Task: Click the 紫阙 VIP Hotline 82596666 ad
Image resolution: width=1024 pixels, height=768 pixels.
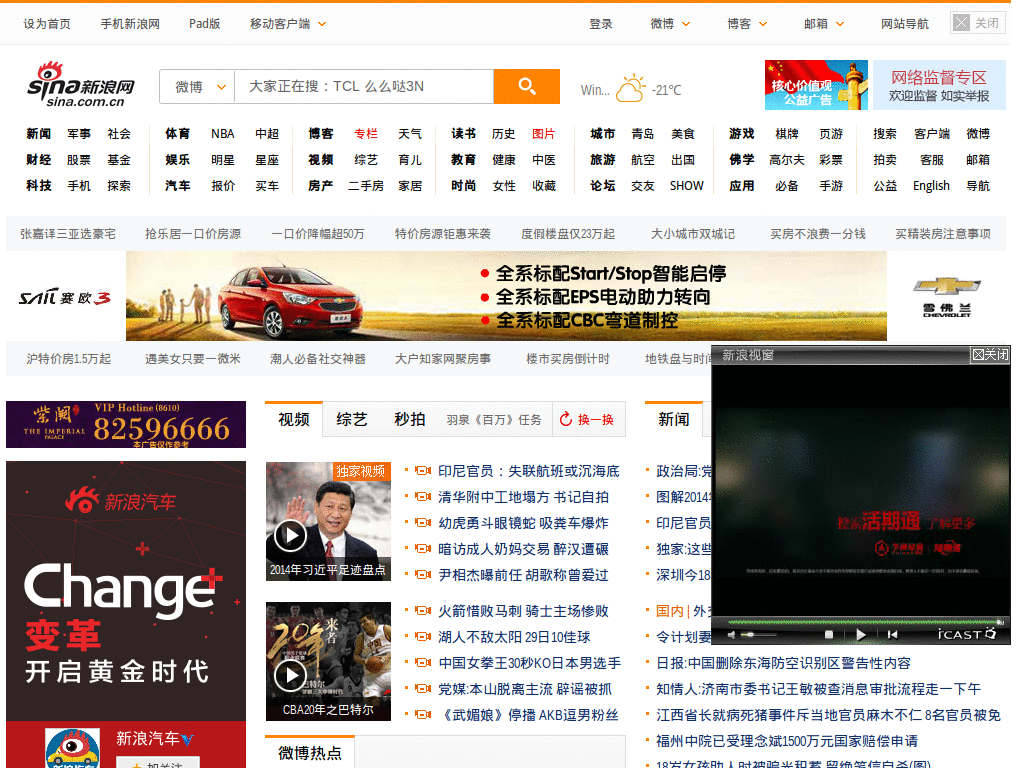Action: tap(126, 424)
